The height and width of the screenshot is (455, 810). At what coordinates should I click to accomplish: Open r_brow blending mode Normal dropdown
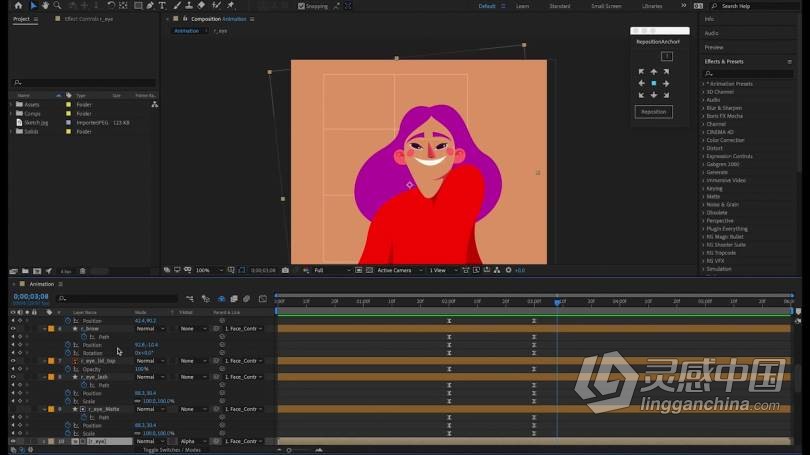[150, 328]
